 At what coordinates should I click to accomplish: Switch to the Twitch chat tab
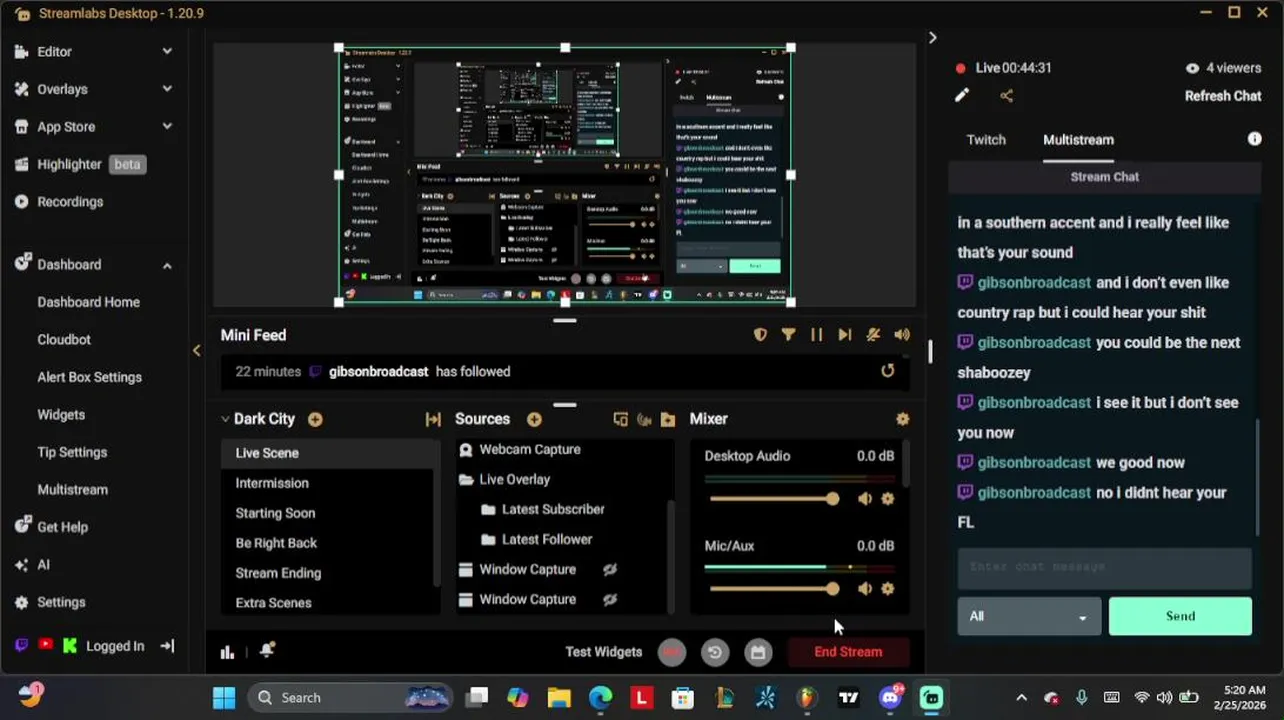pos(986,140)
